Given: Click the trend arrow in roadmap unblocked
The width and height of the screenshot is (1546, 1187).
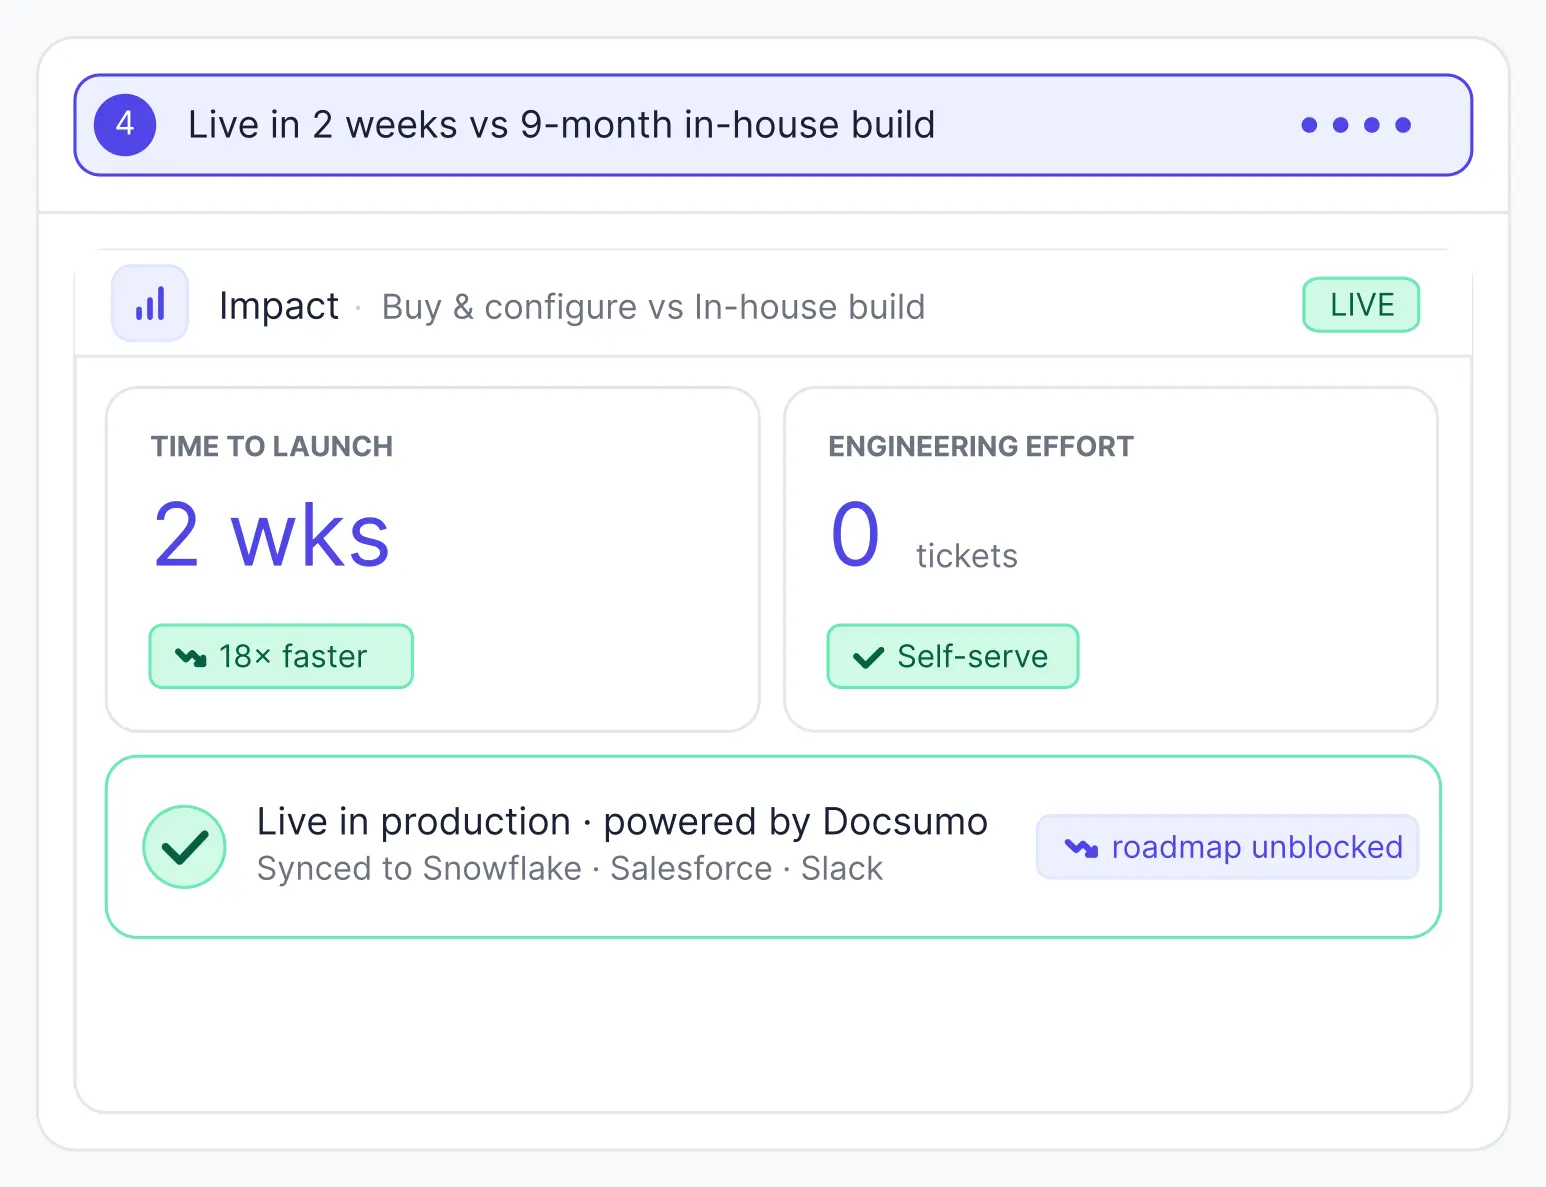Looking at the screenshot, I should click(x=1081, y=848).
